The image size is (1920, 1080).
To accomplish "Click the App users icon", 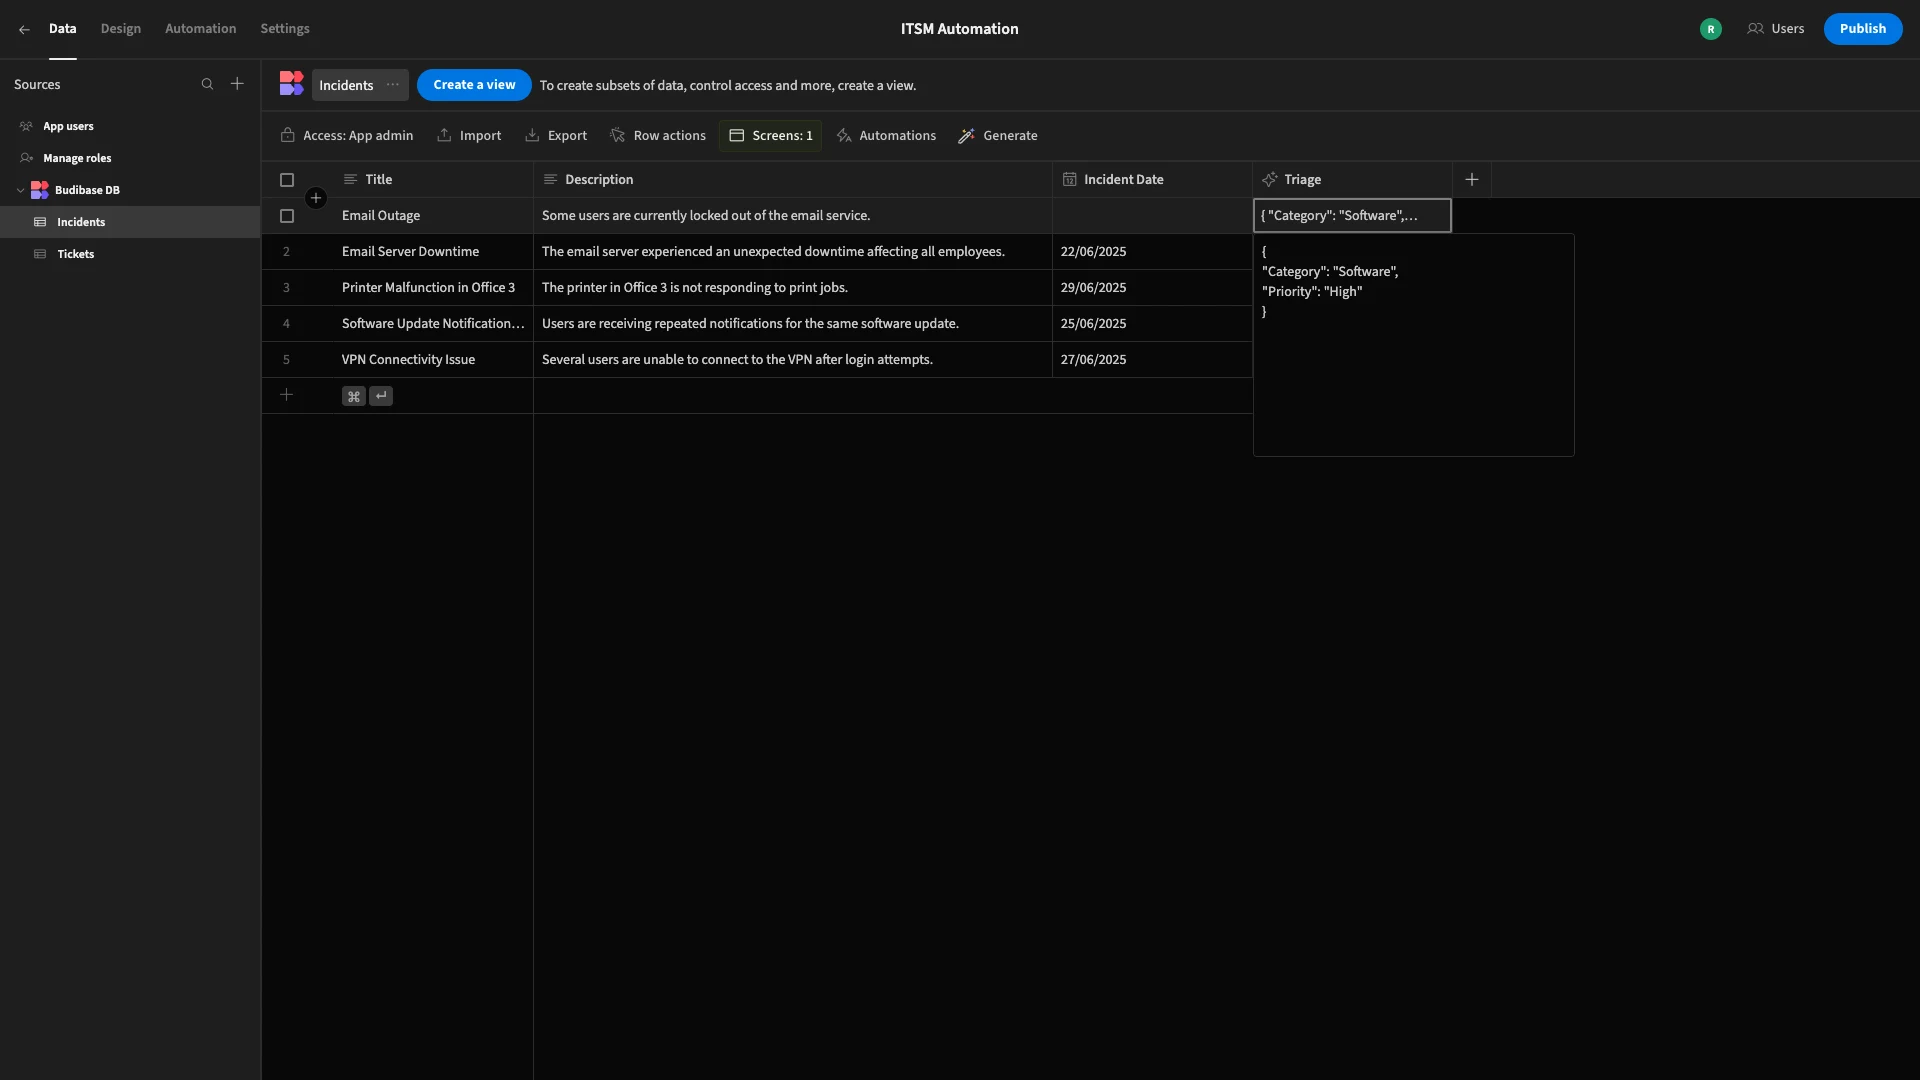I will pyautogui.click(x=27, y=126).
